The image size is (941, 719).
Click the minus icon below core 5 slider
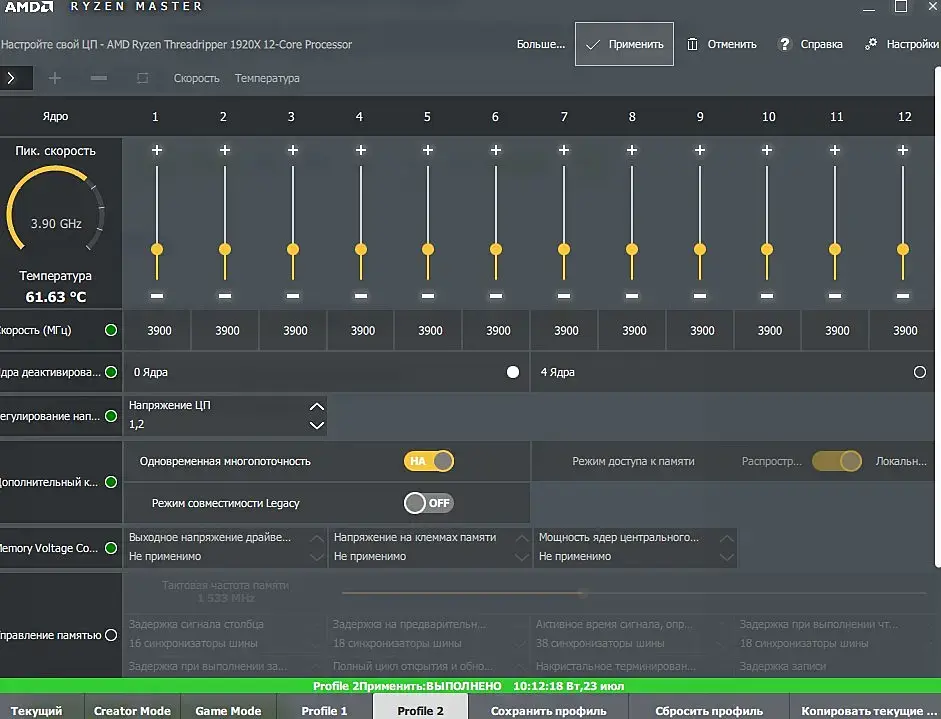pyautogui.click(x=428, y=296)
